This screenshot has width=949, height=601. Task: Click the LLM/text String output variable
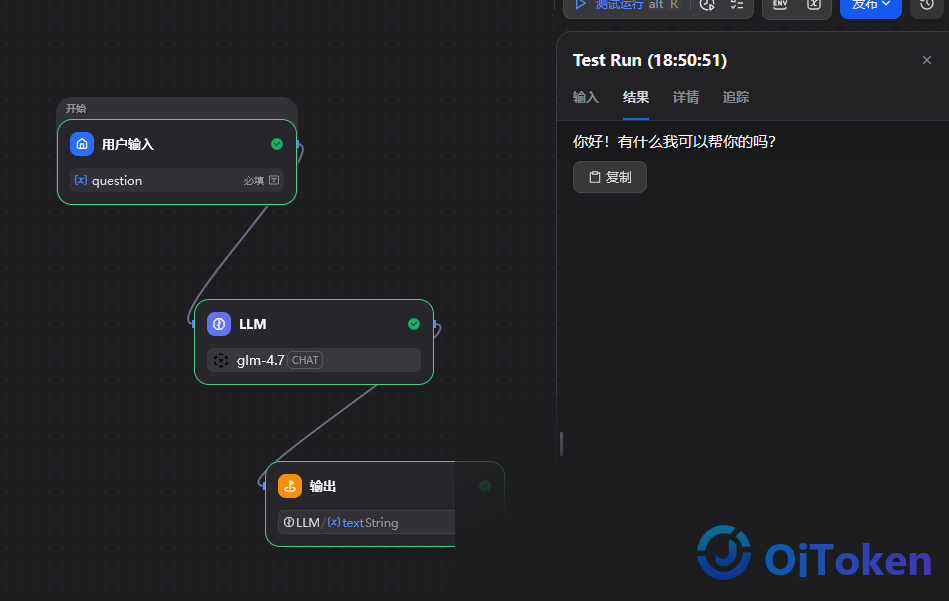point(367,522)
